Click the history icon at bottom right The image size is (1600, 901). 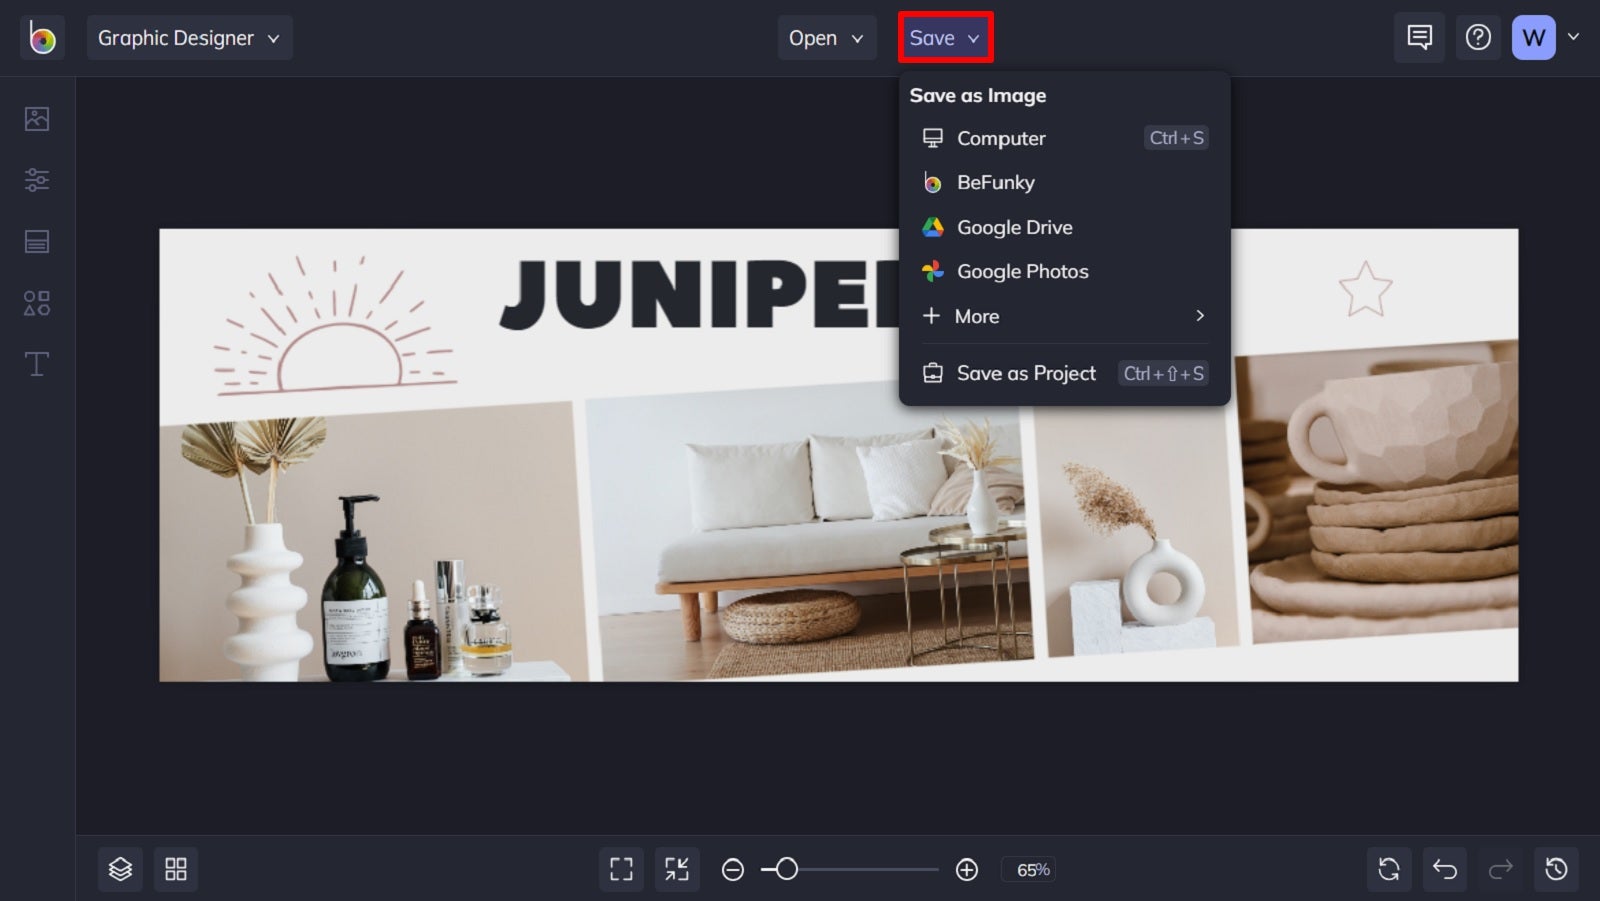click(1555, 869)
